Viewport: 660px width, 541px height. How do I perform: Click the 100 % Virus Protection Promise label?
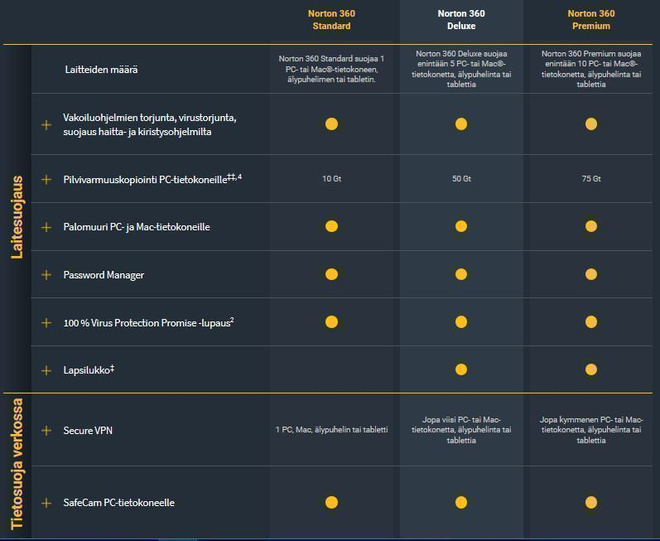(149, 322)
